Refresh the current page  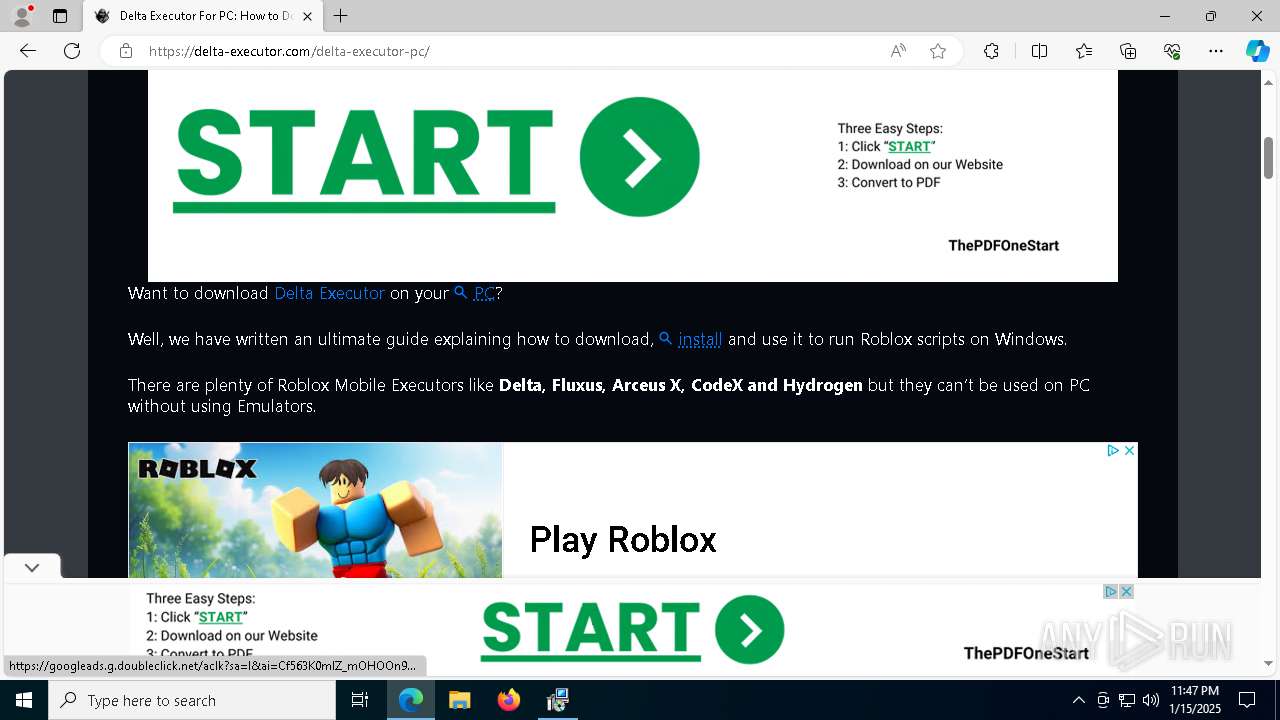click(72, 51)
